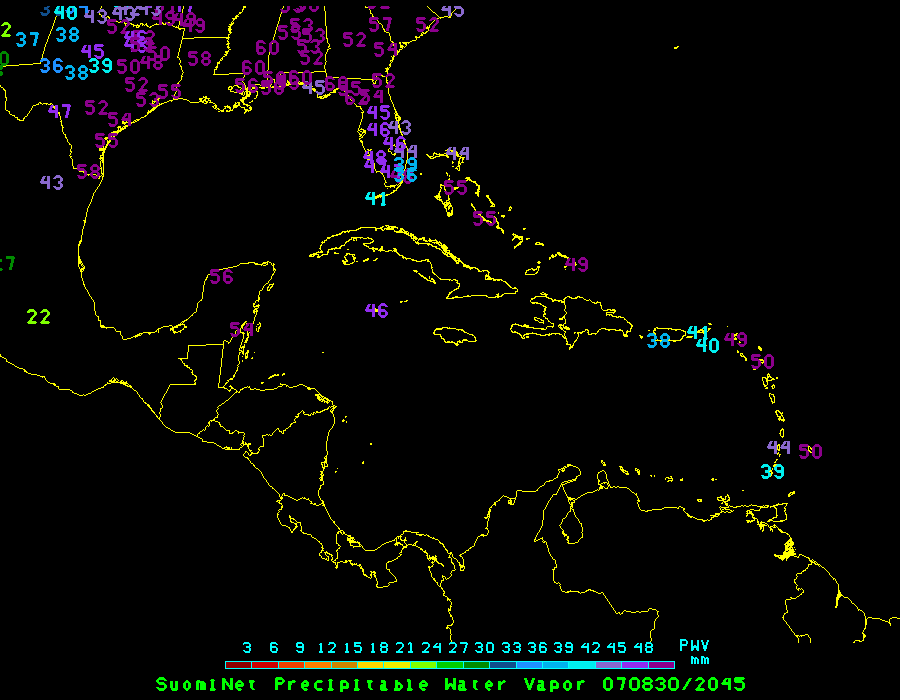Click the SuomiNet title text
Image resolution: width=900 pixels, height=700 pixels.
point(210,685)
